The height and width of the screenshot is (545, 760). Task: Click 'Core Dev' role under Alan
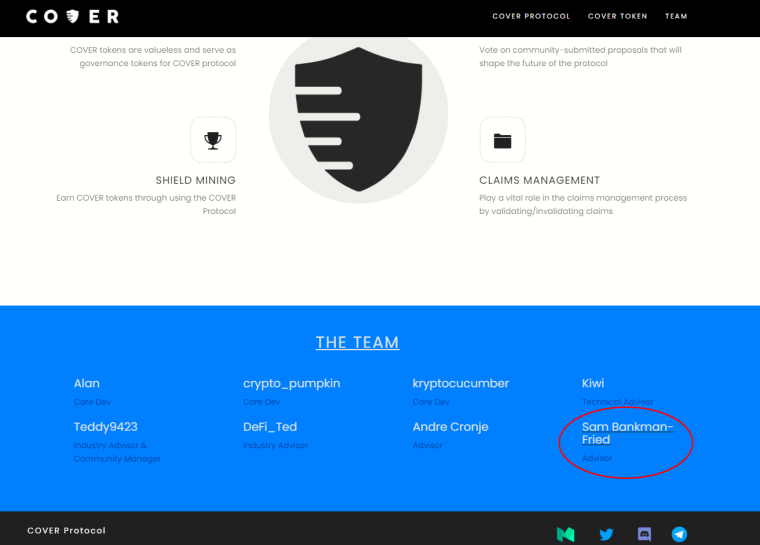[x=92, y=402]
